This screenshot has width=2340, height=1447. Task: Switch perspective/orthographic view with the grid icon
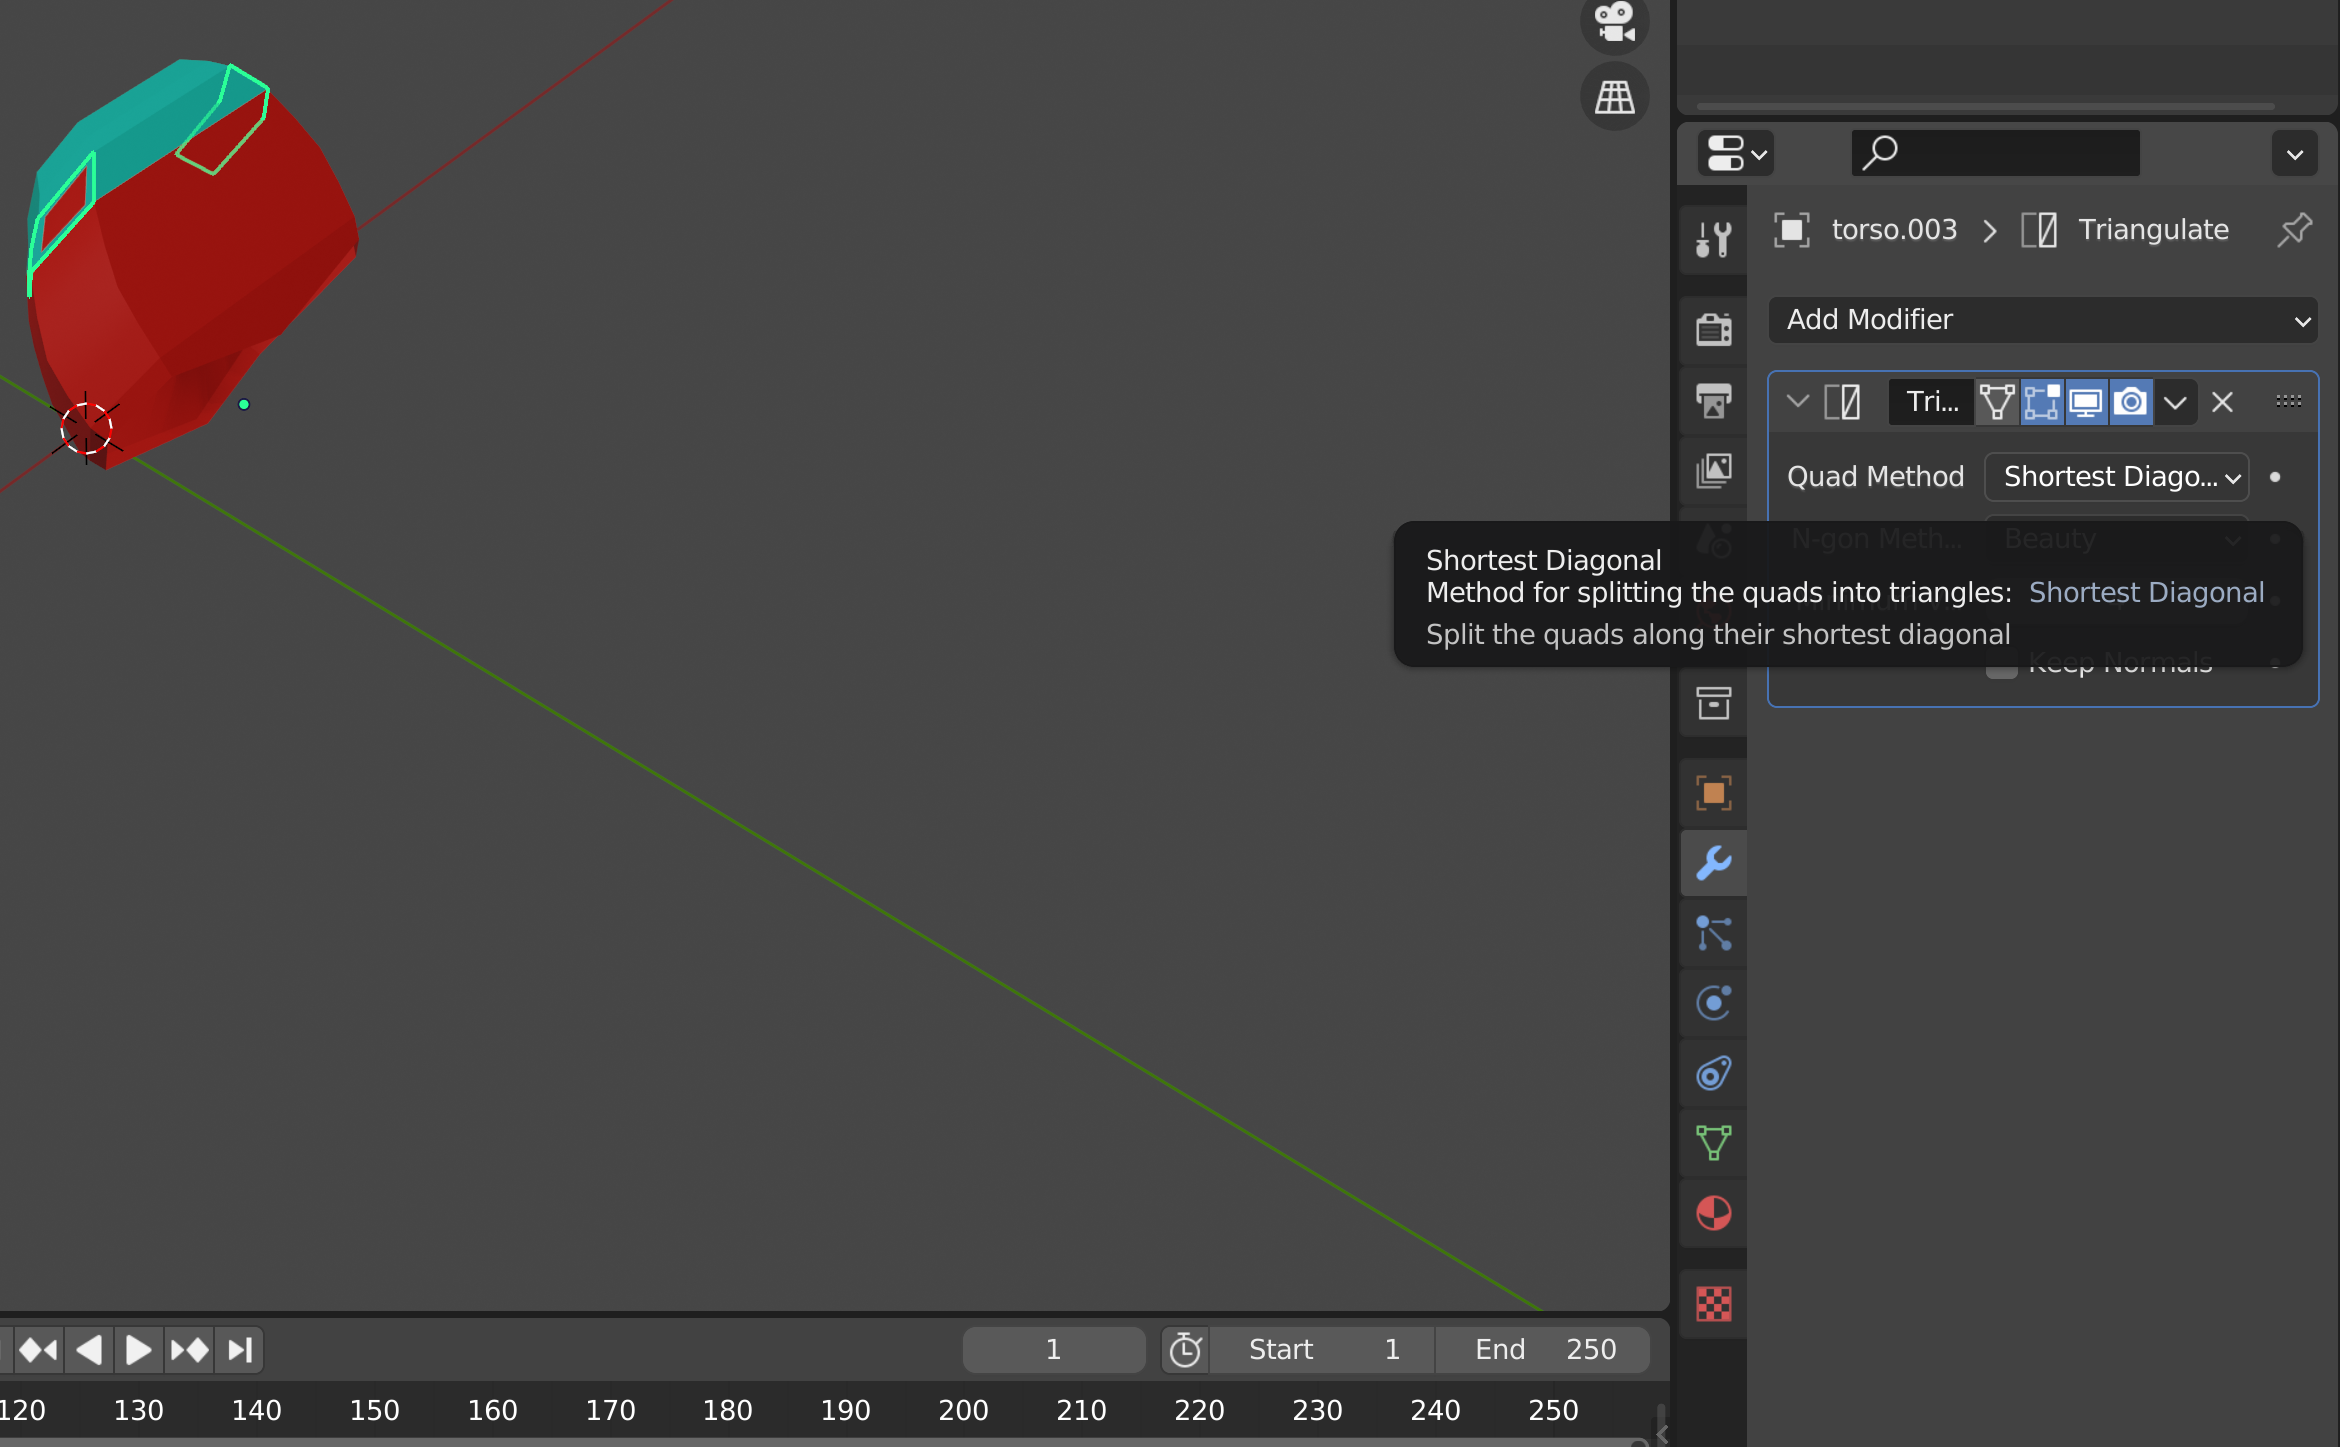tap(1614, 97)
